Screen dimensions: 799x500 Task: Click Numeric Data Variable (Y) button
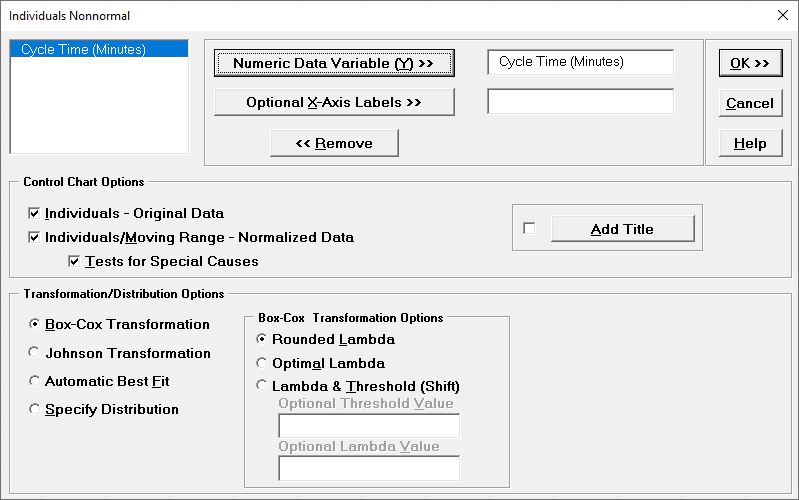click(334, 63)
